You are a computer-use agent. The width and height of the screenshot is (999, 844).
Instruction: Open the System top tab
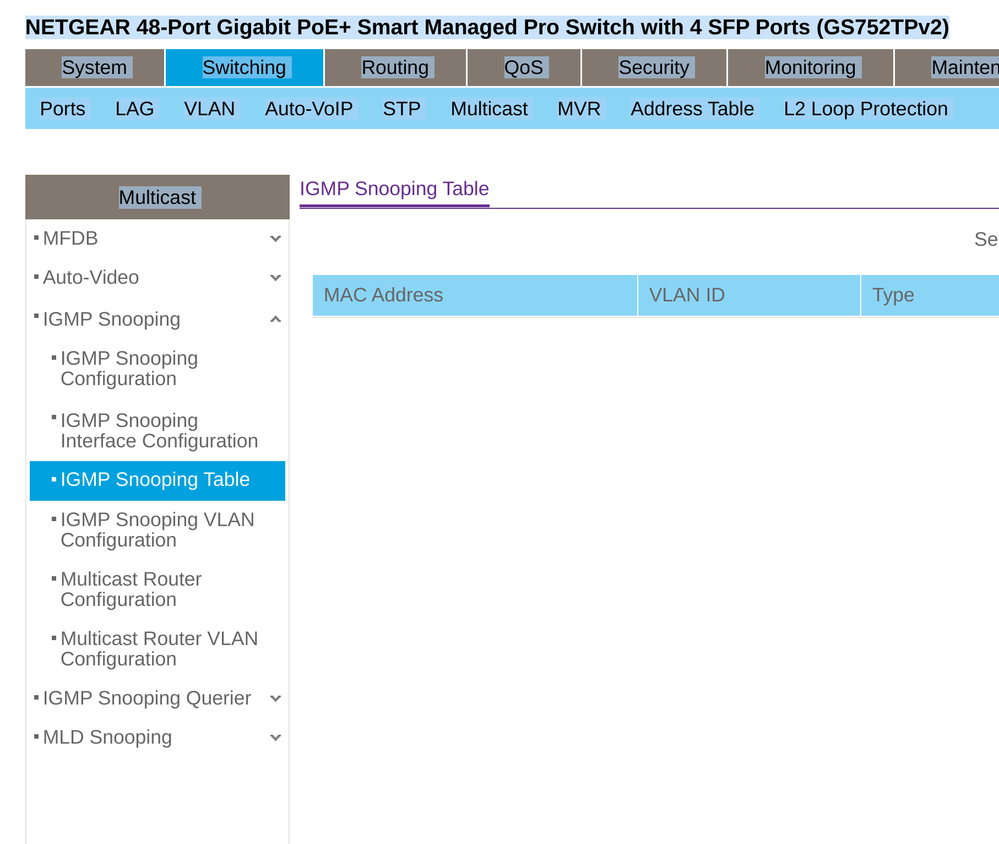tap(94, 68)
